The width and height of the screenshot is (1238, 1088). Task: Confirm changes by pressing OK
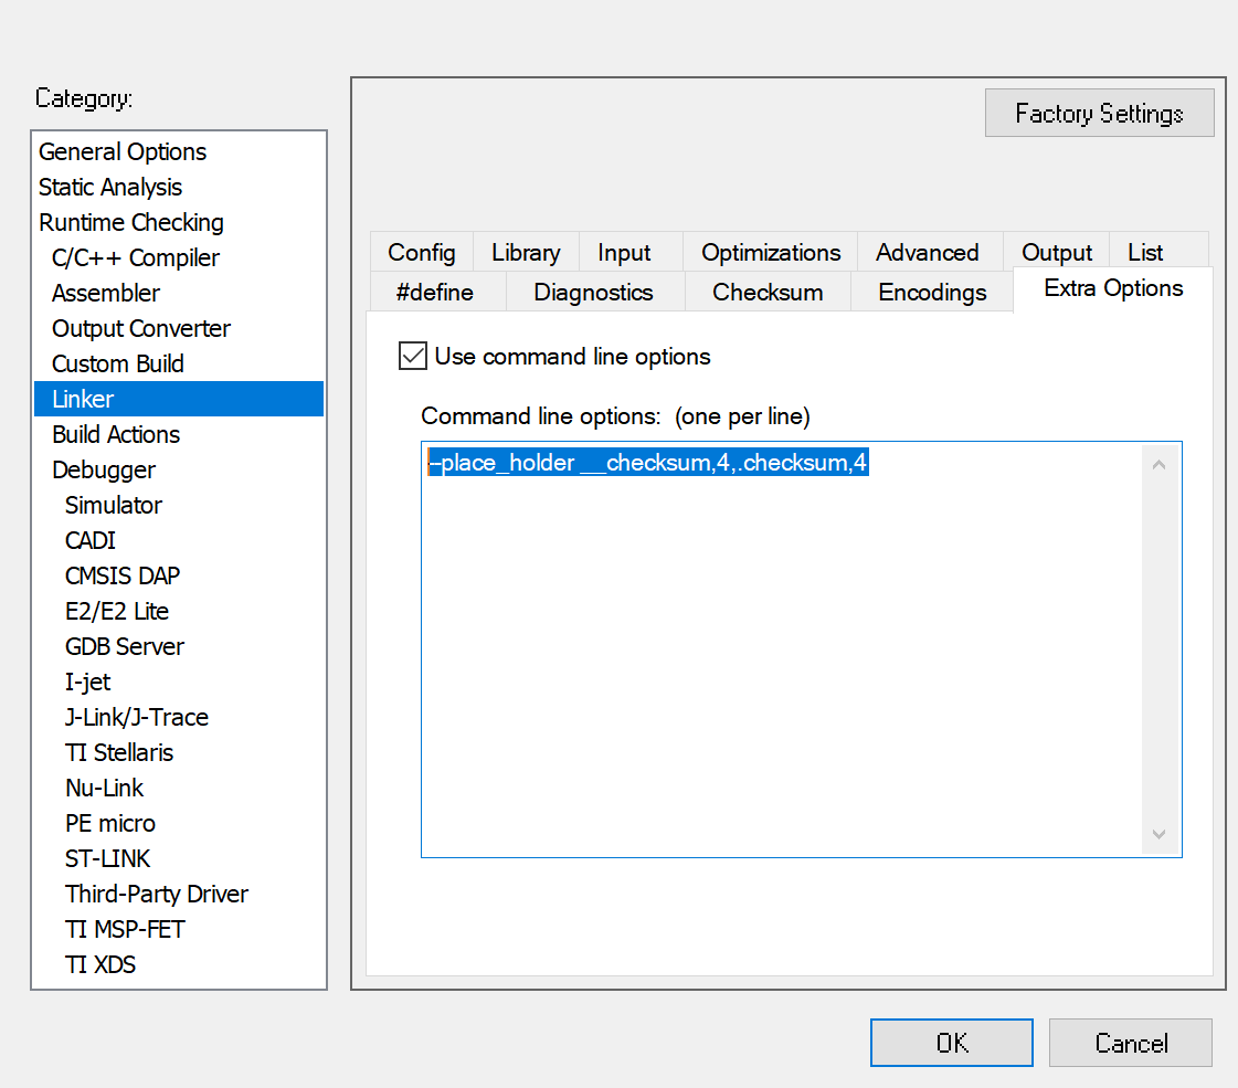point(950,1042)
